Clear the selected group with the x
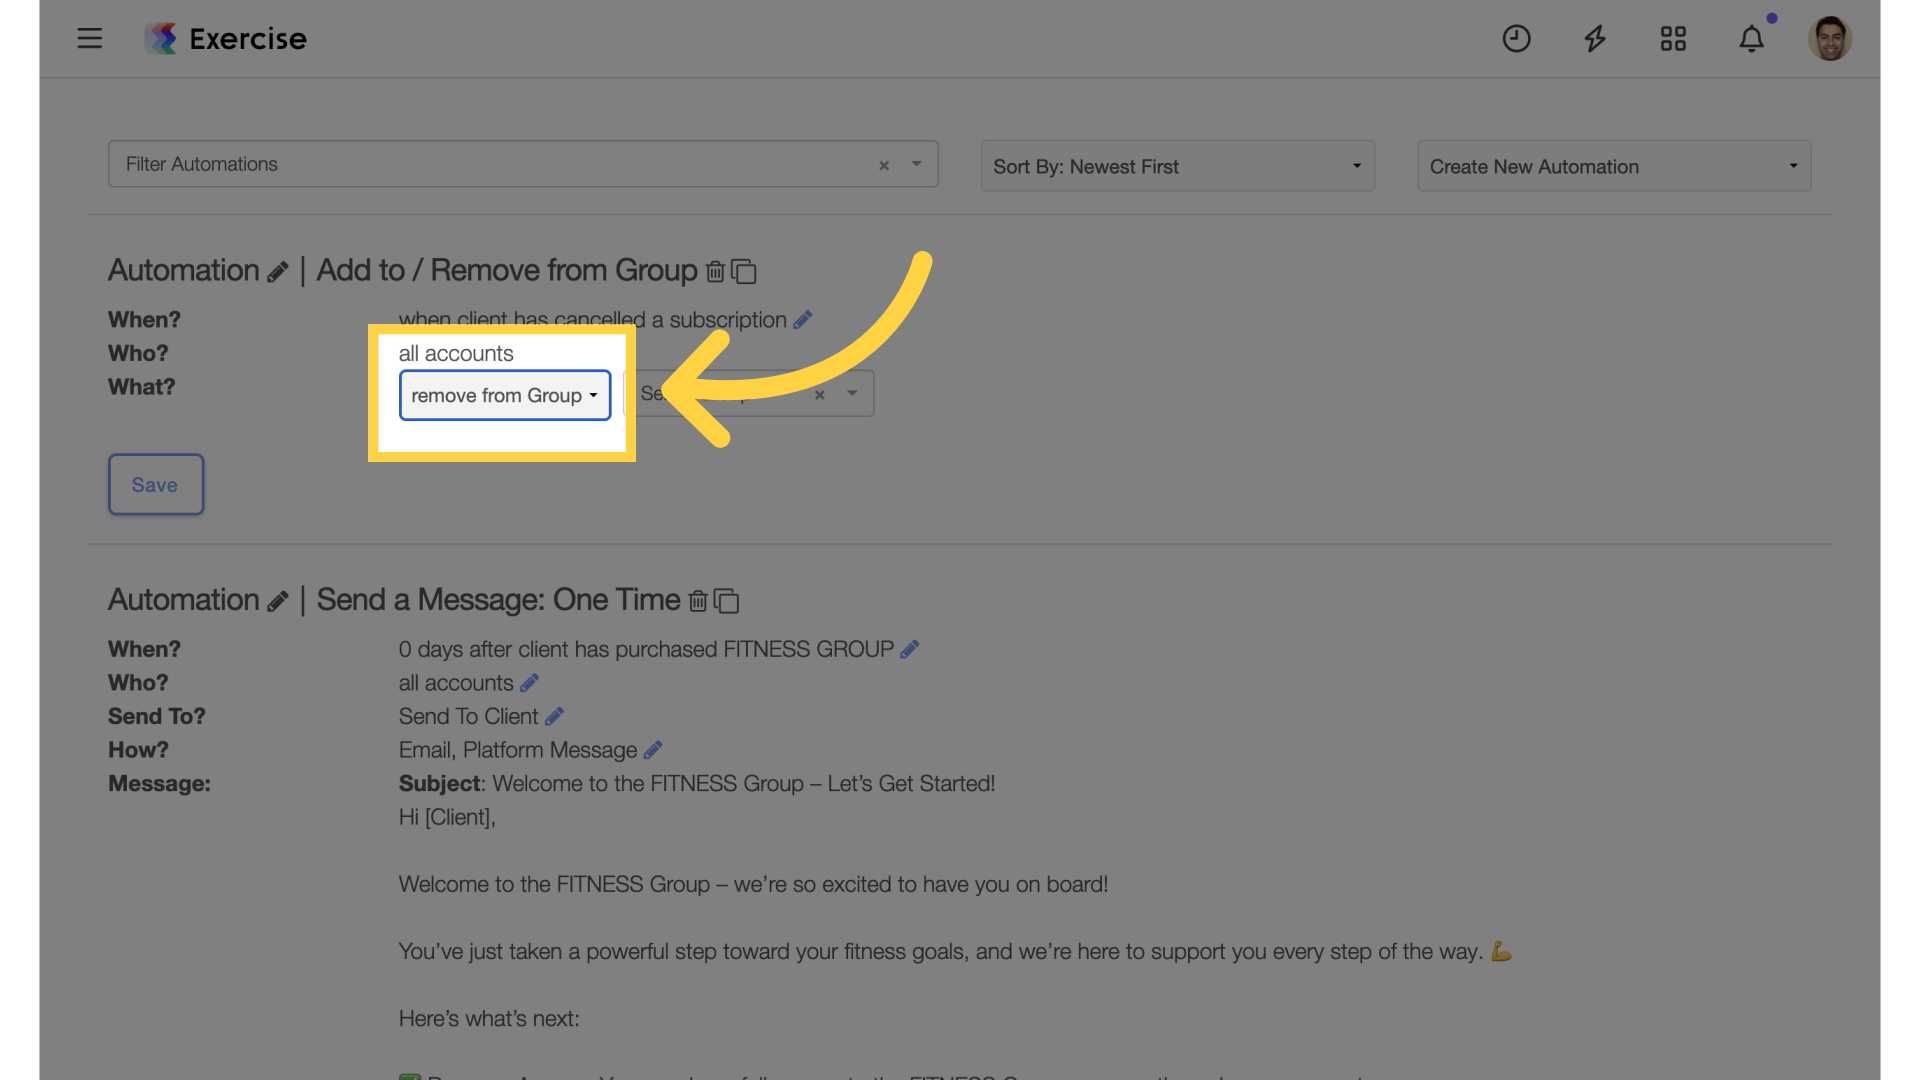The image size is (1920, 1080). (x=819, y=394)
